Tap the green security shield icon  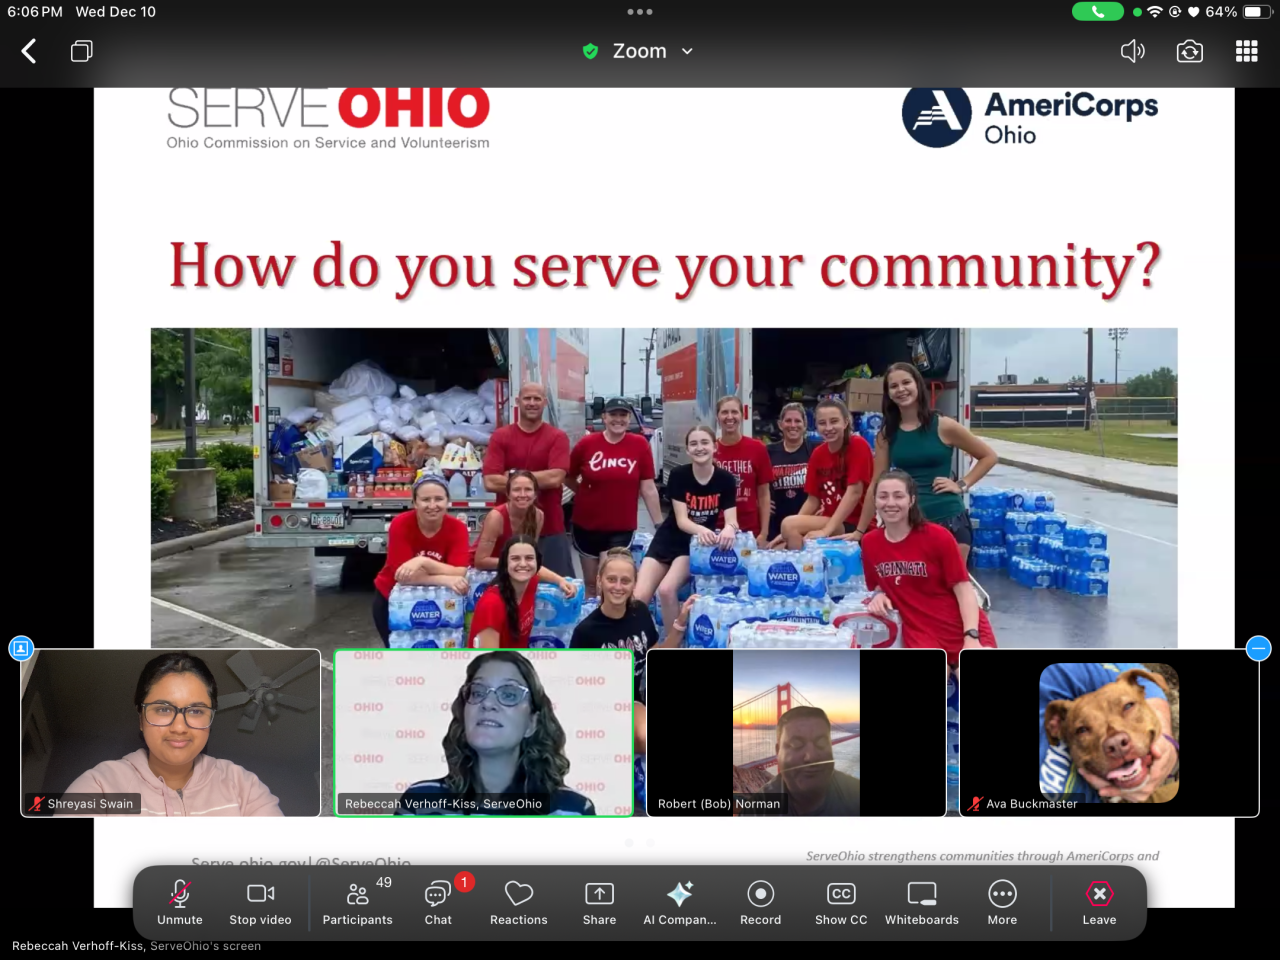[x=590, y=51]
